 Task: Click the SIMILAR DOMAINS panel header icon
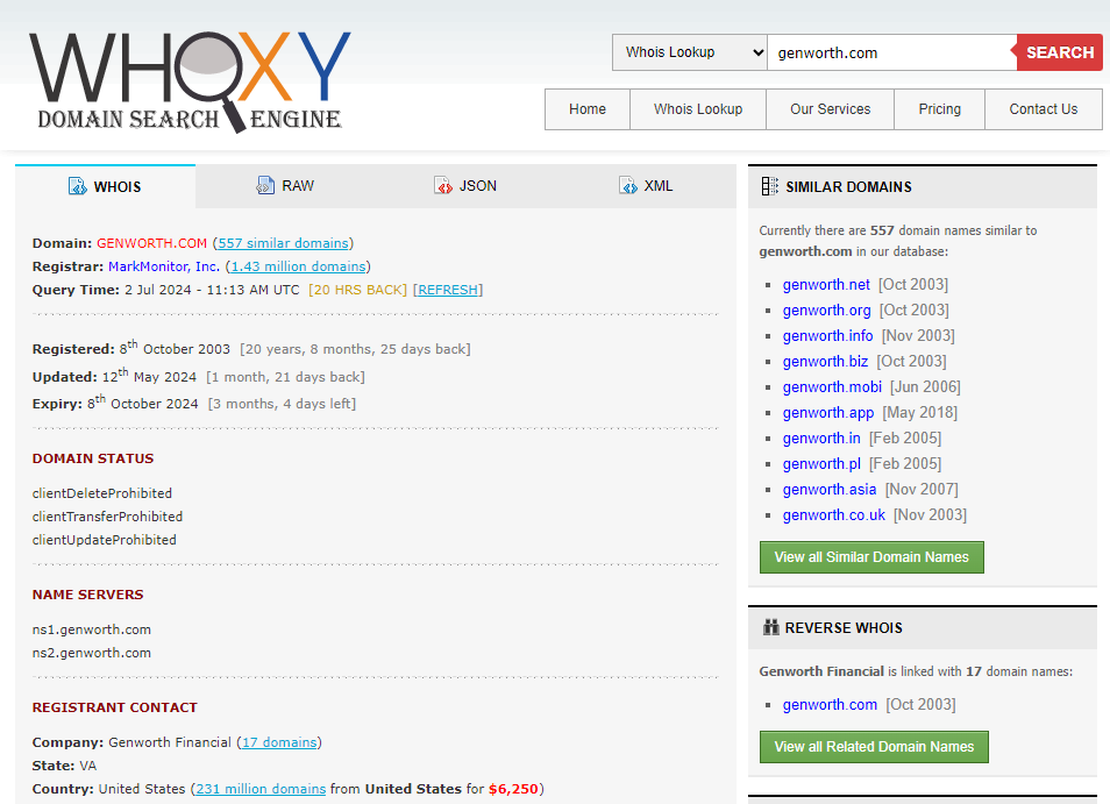[x=768, y=186]
